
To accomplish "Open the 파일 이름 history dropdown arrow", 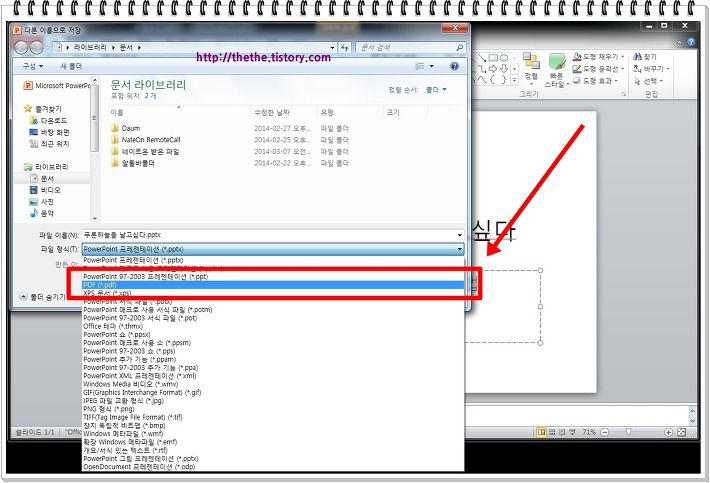I will tap(460, 235).
